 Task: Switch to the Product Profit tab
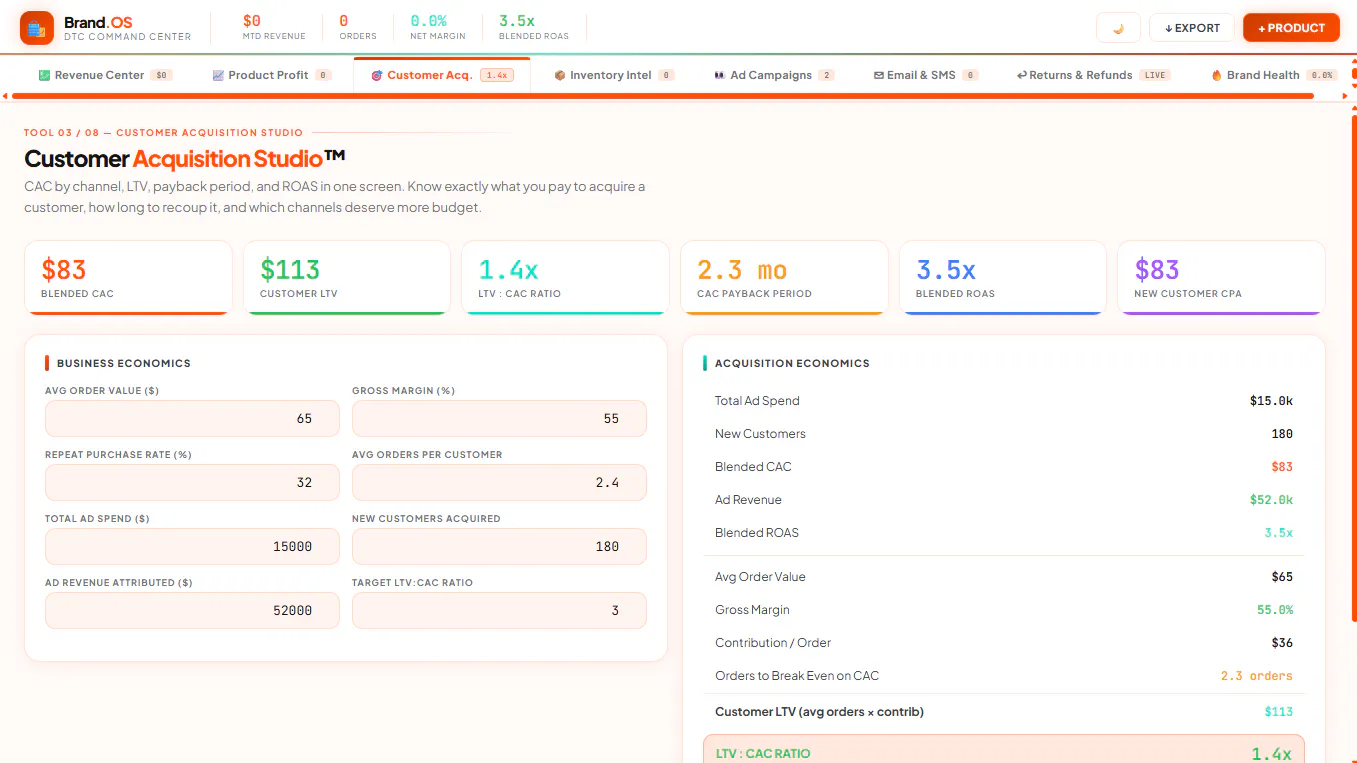pos(271,75)
